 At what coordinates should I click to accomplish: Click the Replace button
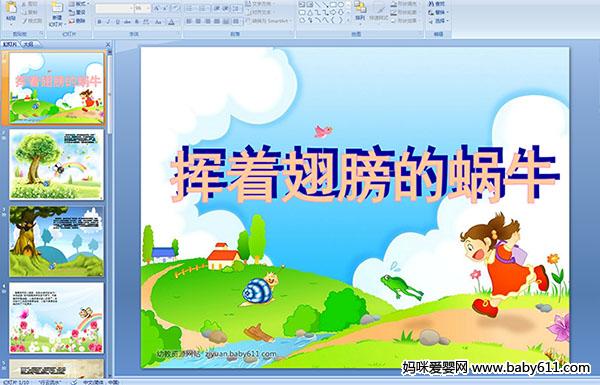(437, 13)
